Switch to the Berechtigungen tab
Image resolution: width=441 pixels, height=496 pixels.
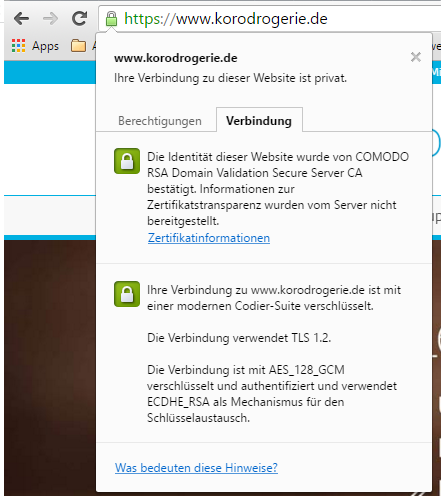160,121
